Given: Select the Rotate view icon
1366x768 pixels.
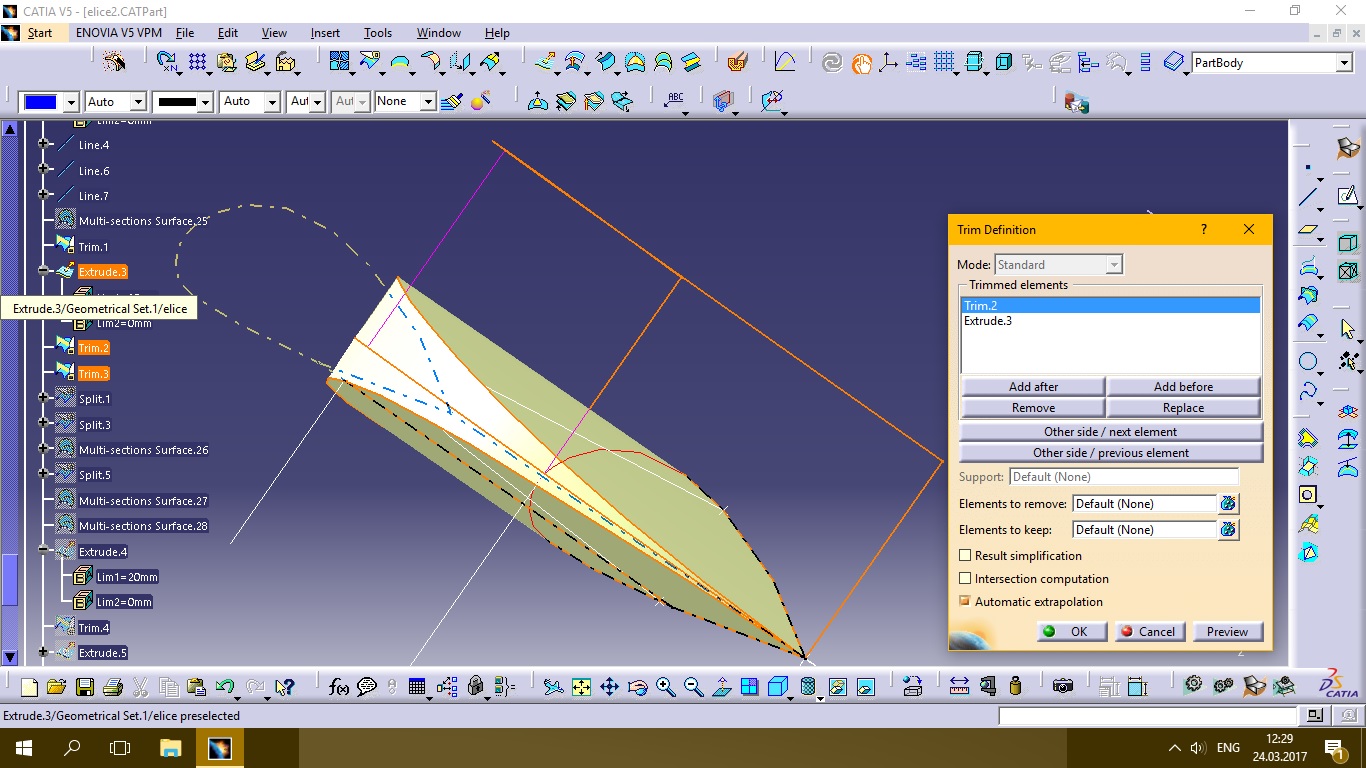Looking at the screenshot, I should click(x=637, y=687).
